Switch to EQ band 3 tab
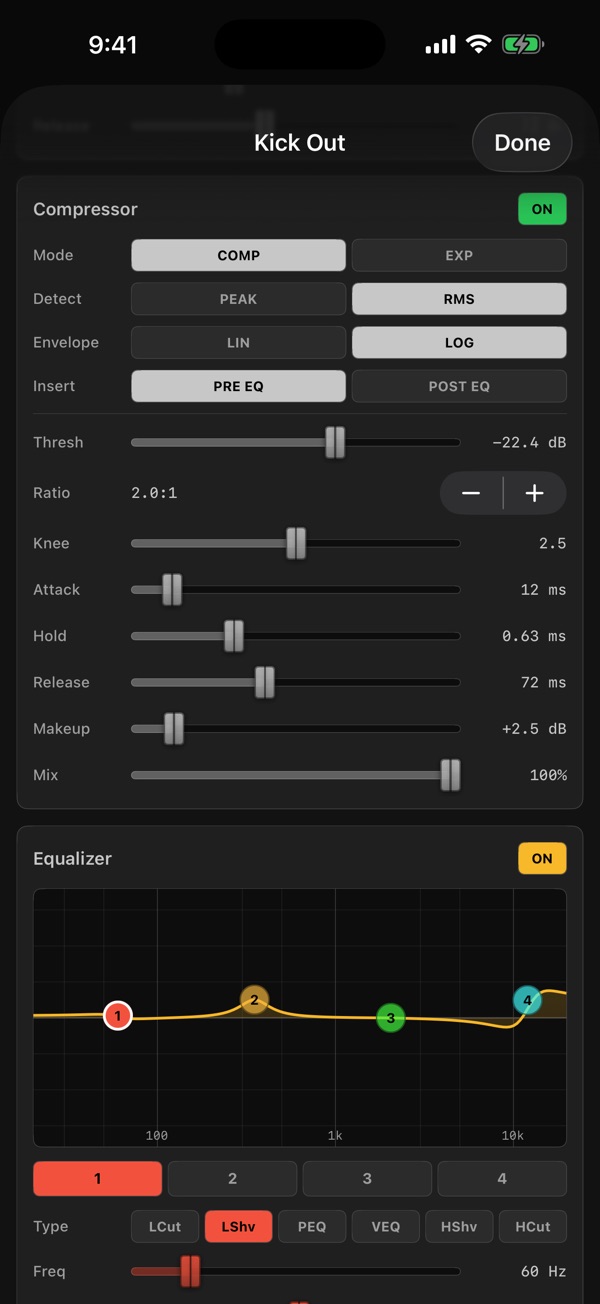 coord(367,1179)
